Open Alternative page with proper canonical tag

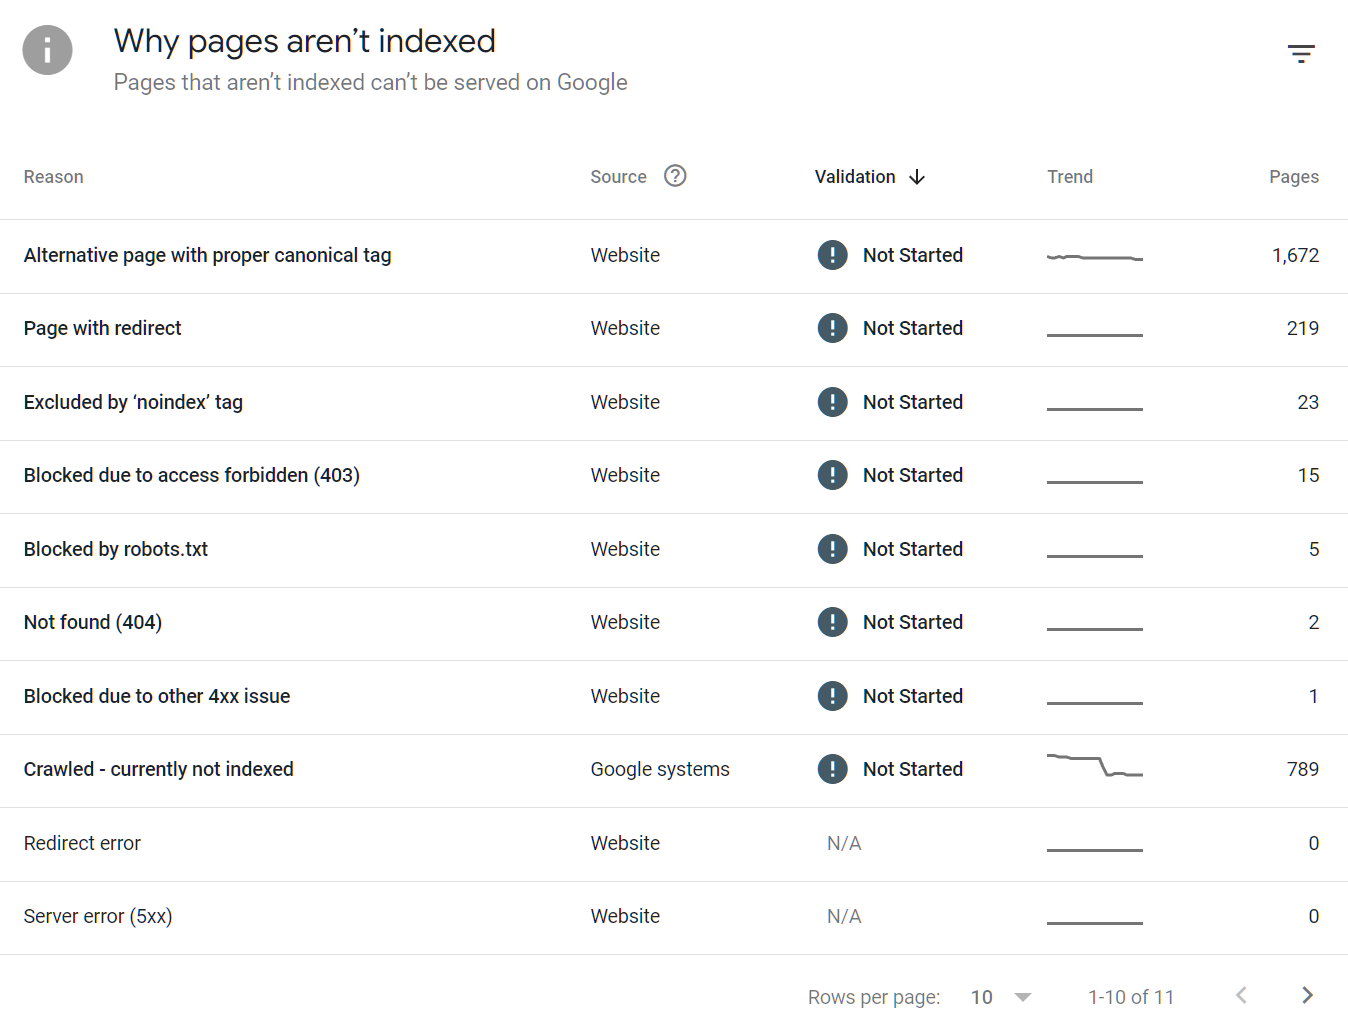point(207,255)
